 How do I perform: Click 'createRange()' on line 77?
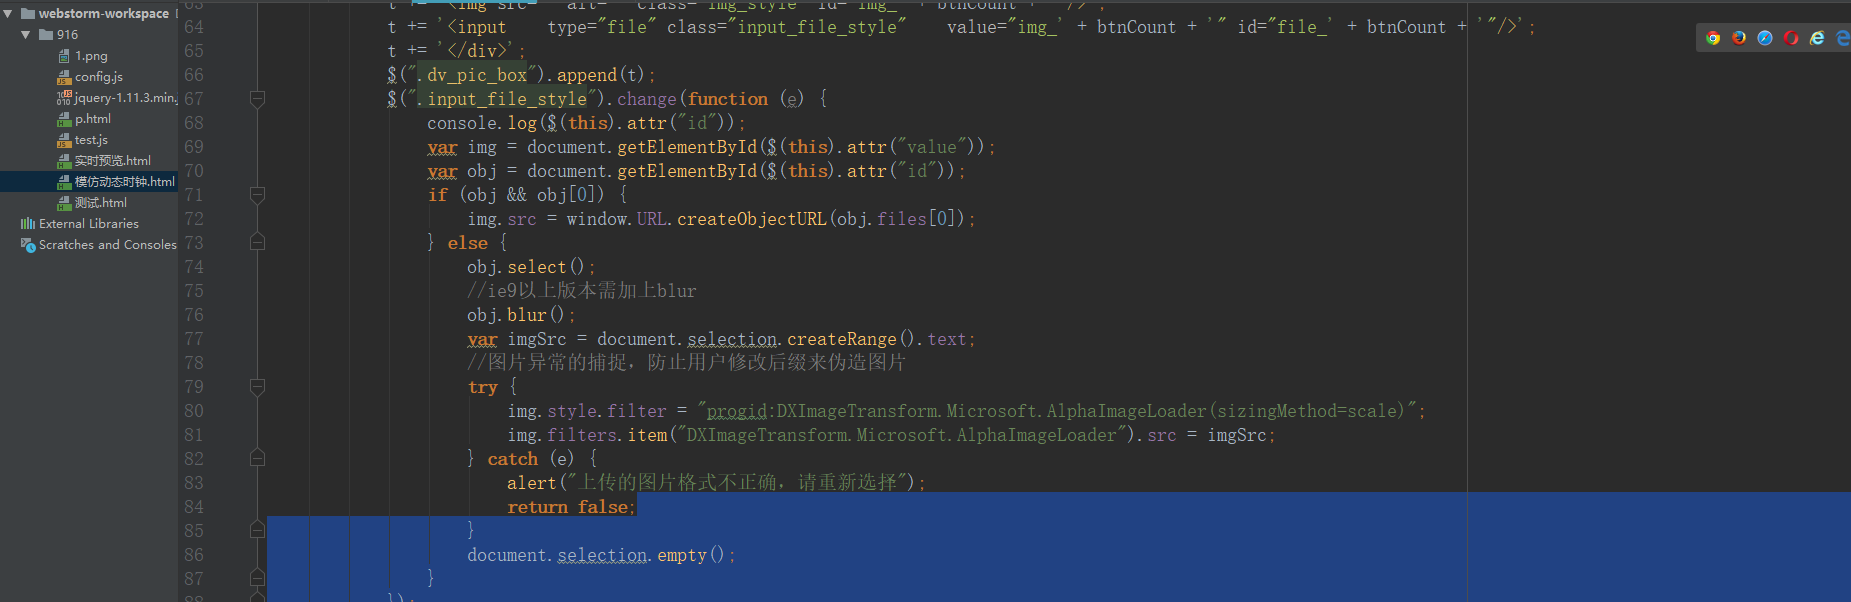[852, 339]
